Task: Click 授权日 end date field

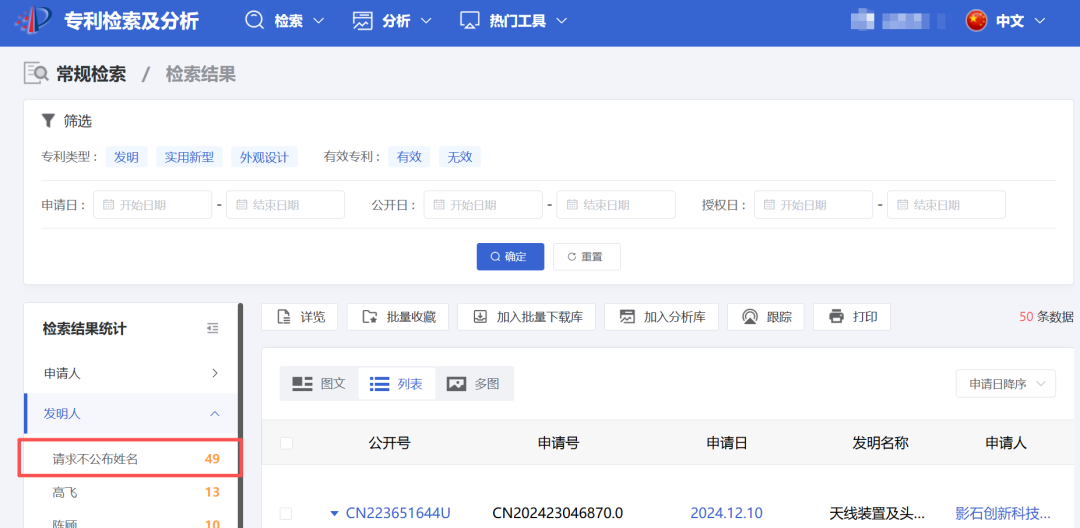Action: (946, 204)
